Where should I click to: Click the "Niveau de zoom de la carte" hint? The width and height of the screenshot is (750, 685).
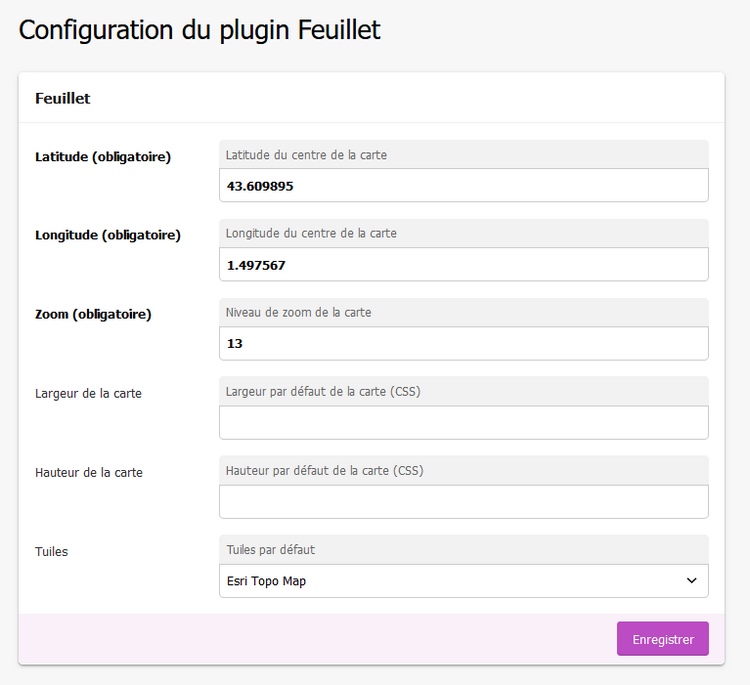298,313
